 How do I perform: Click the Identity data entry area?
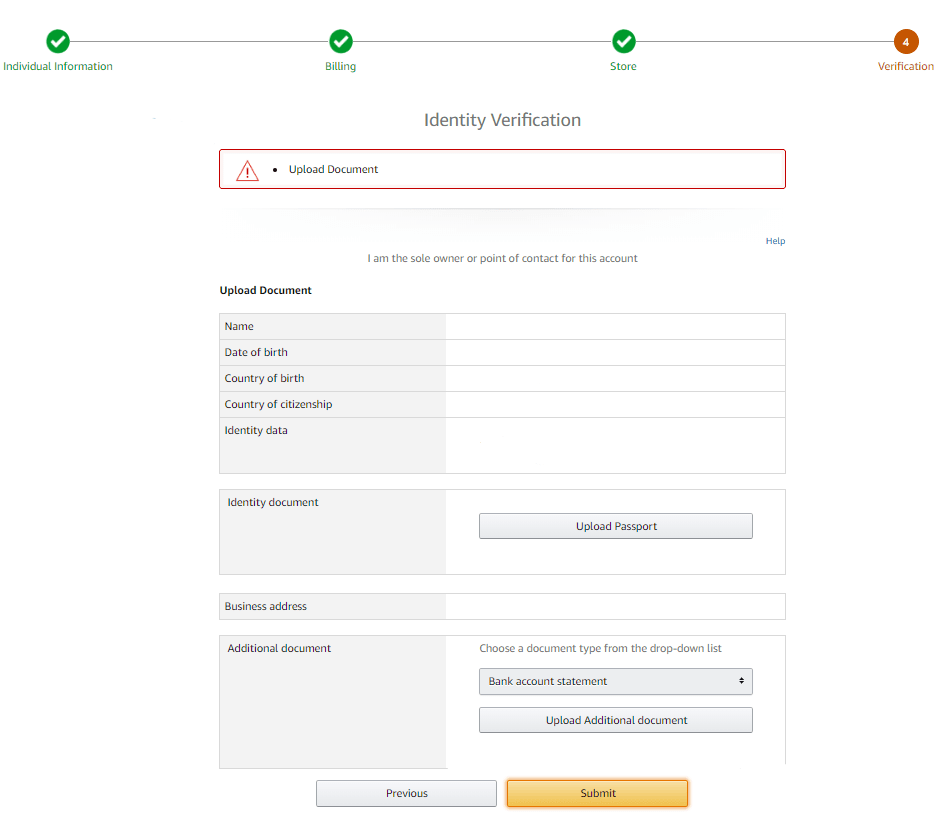tap(615, 443)
